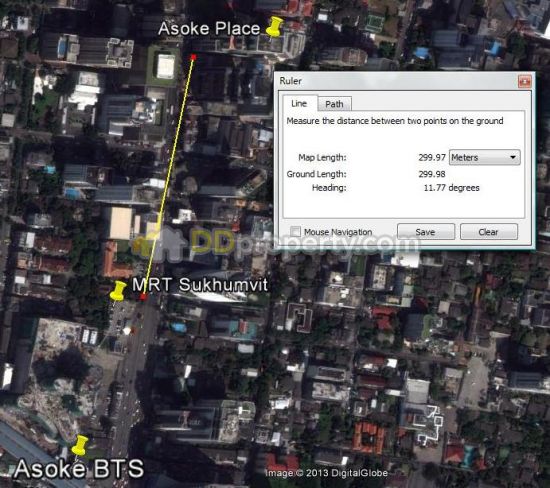Click the Asoke Place placemark label
550x488 pixels.
209,28
